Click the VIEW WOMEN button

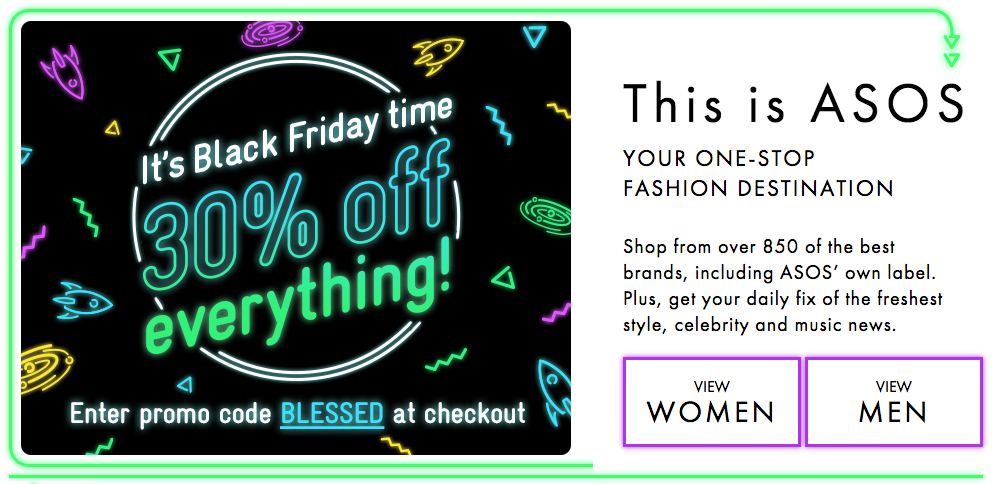click(x=712, y=401)
